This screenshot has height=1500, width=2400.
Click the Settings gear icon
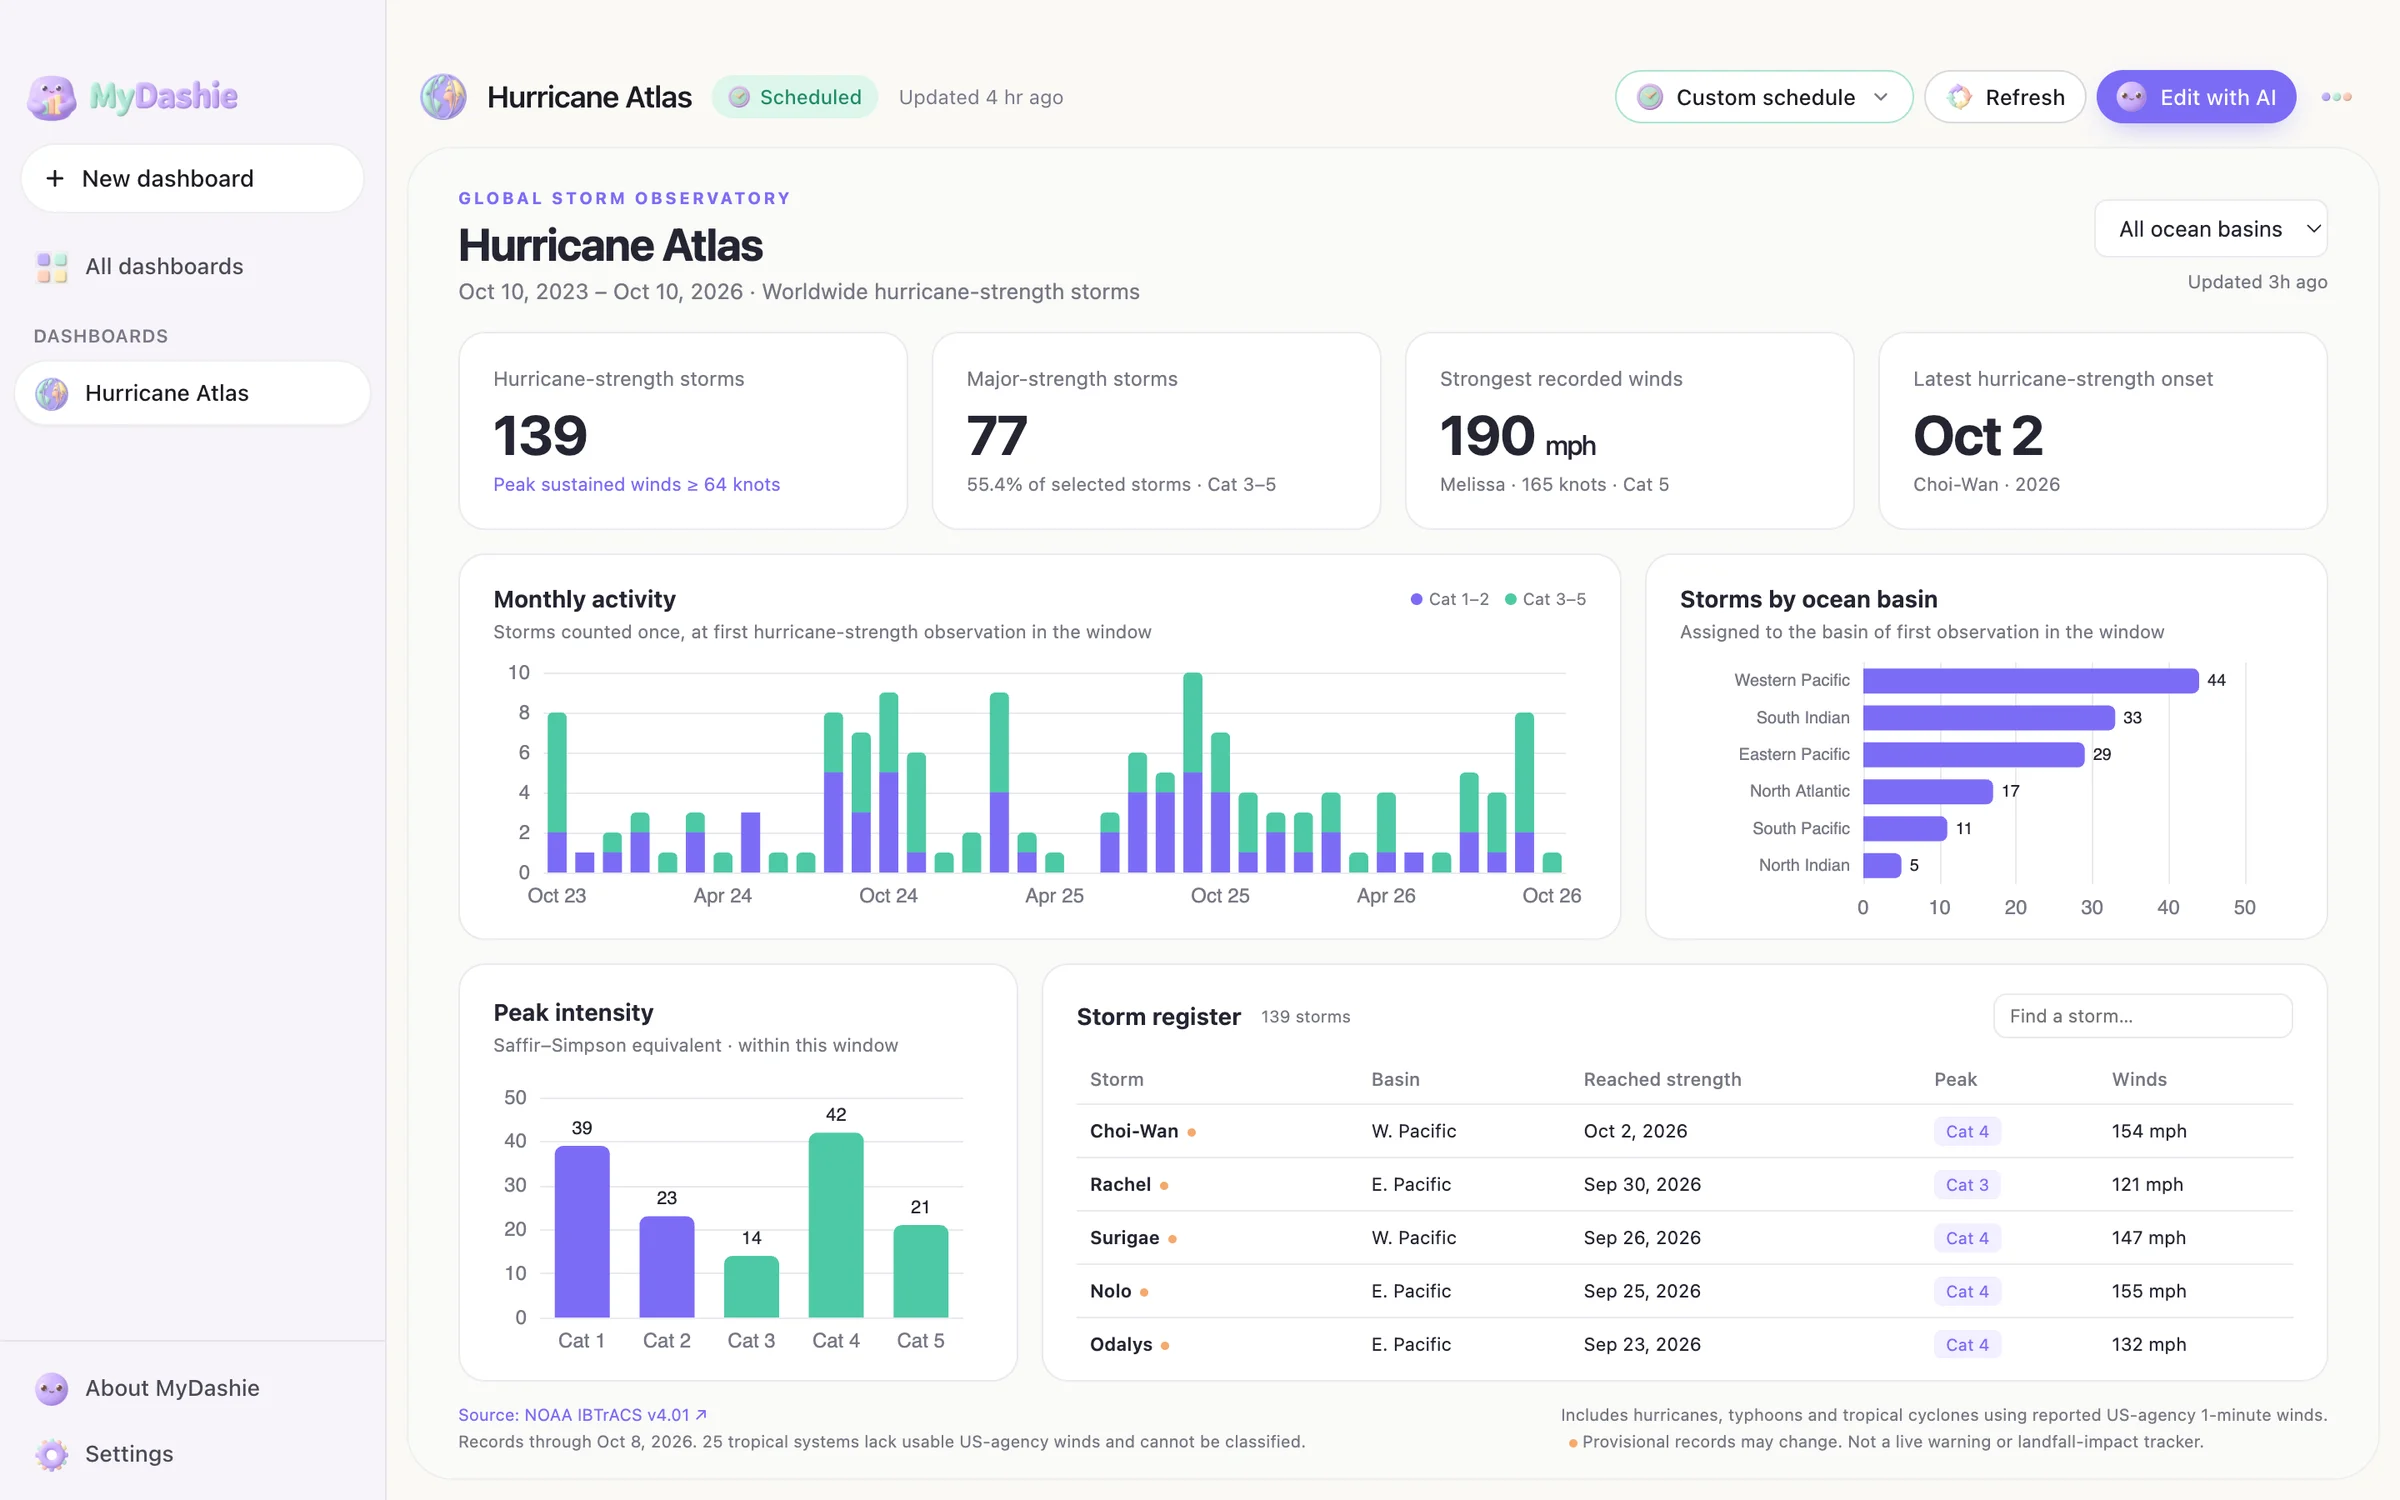51,1454
